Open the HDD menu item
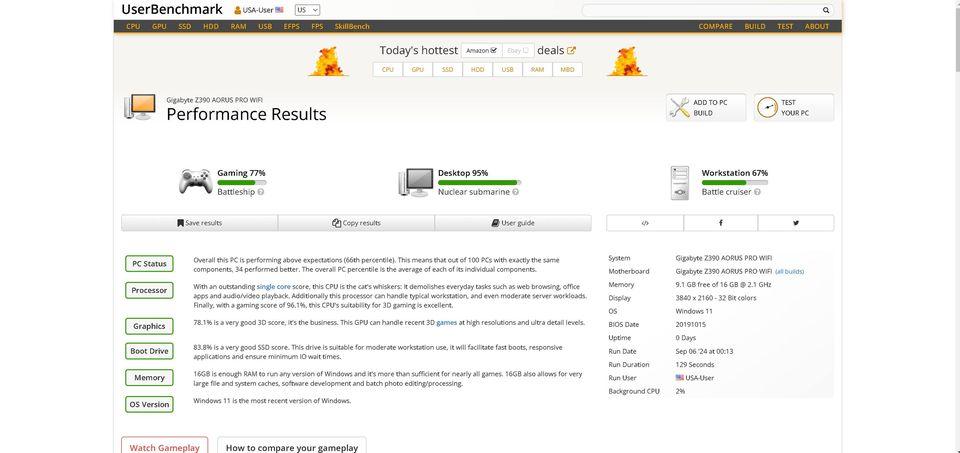Viewport: 960px width, 453px height. tap(211, 26)
